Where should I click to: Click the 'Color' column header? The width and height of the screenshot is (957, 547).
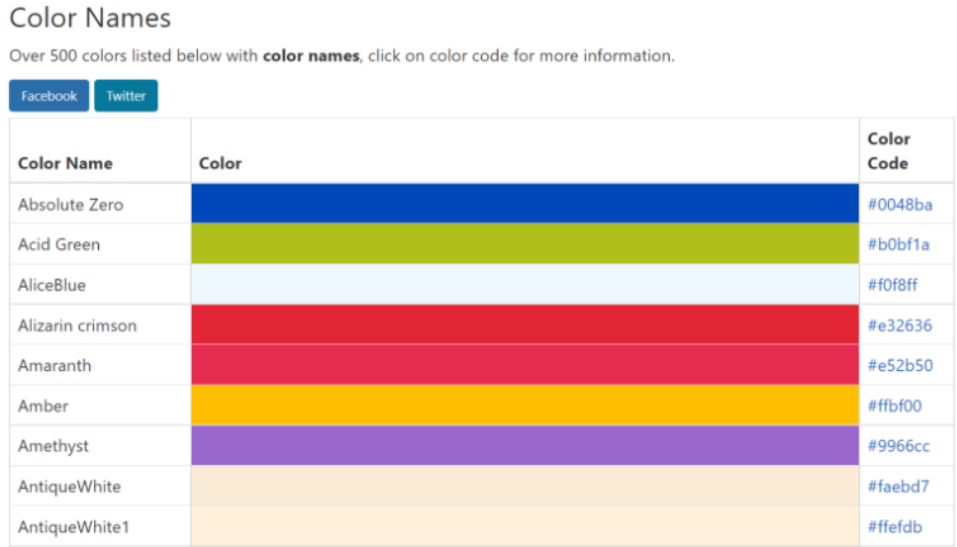(525, 151)
